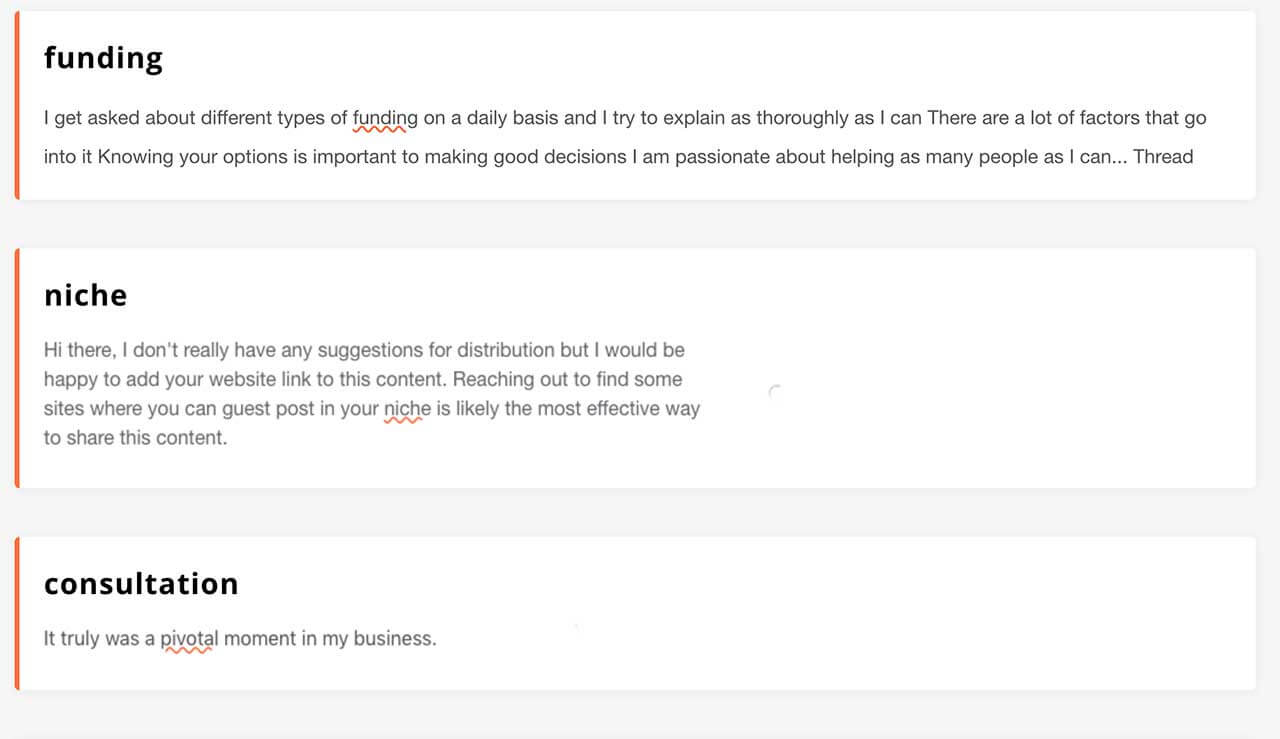Click the red-underlined word "pivotal"
1280x739 pixels.
click(189, 638)
